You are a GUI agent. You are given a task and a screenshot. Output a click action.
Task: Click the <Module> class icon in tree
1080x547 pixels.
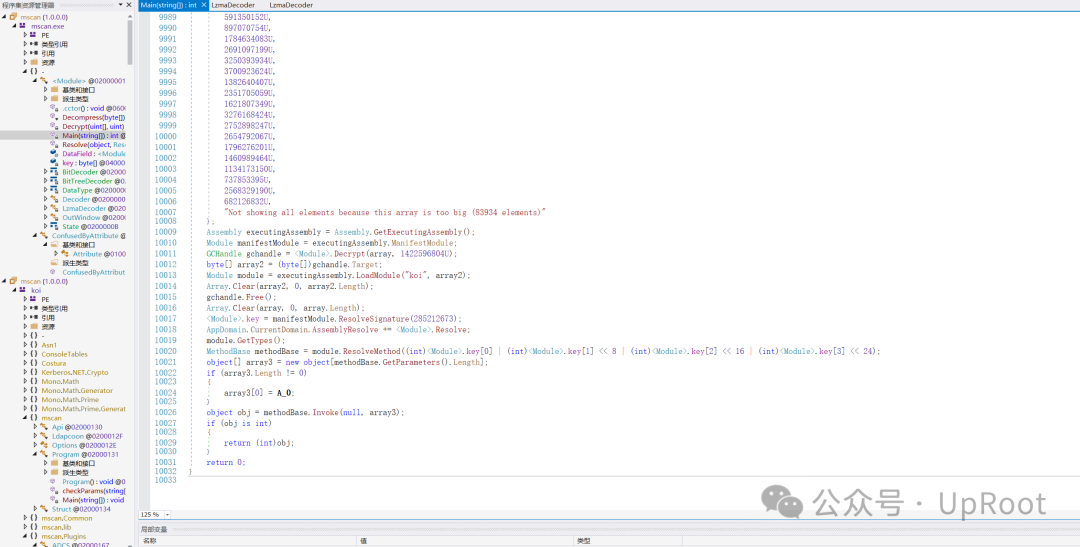click(43, 81)
